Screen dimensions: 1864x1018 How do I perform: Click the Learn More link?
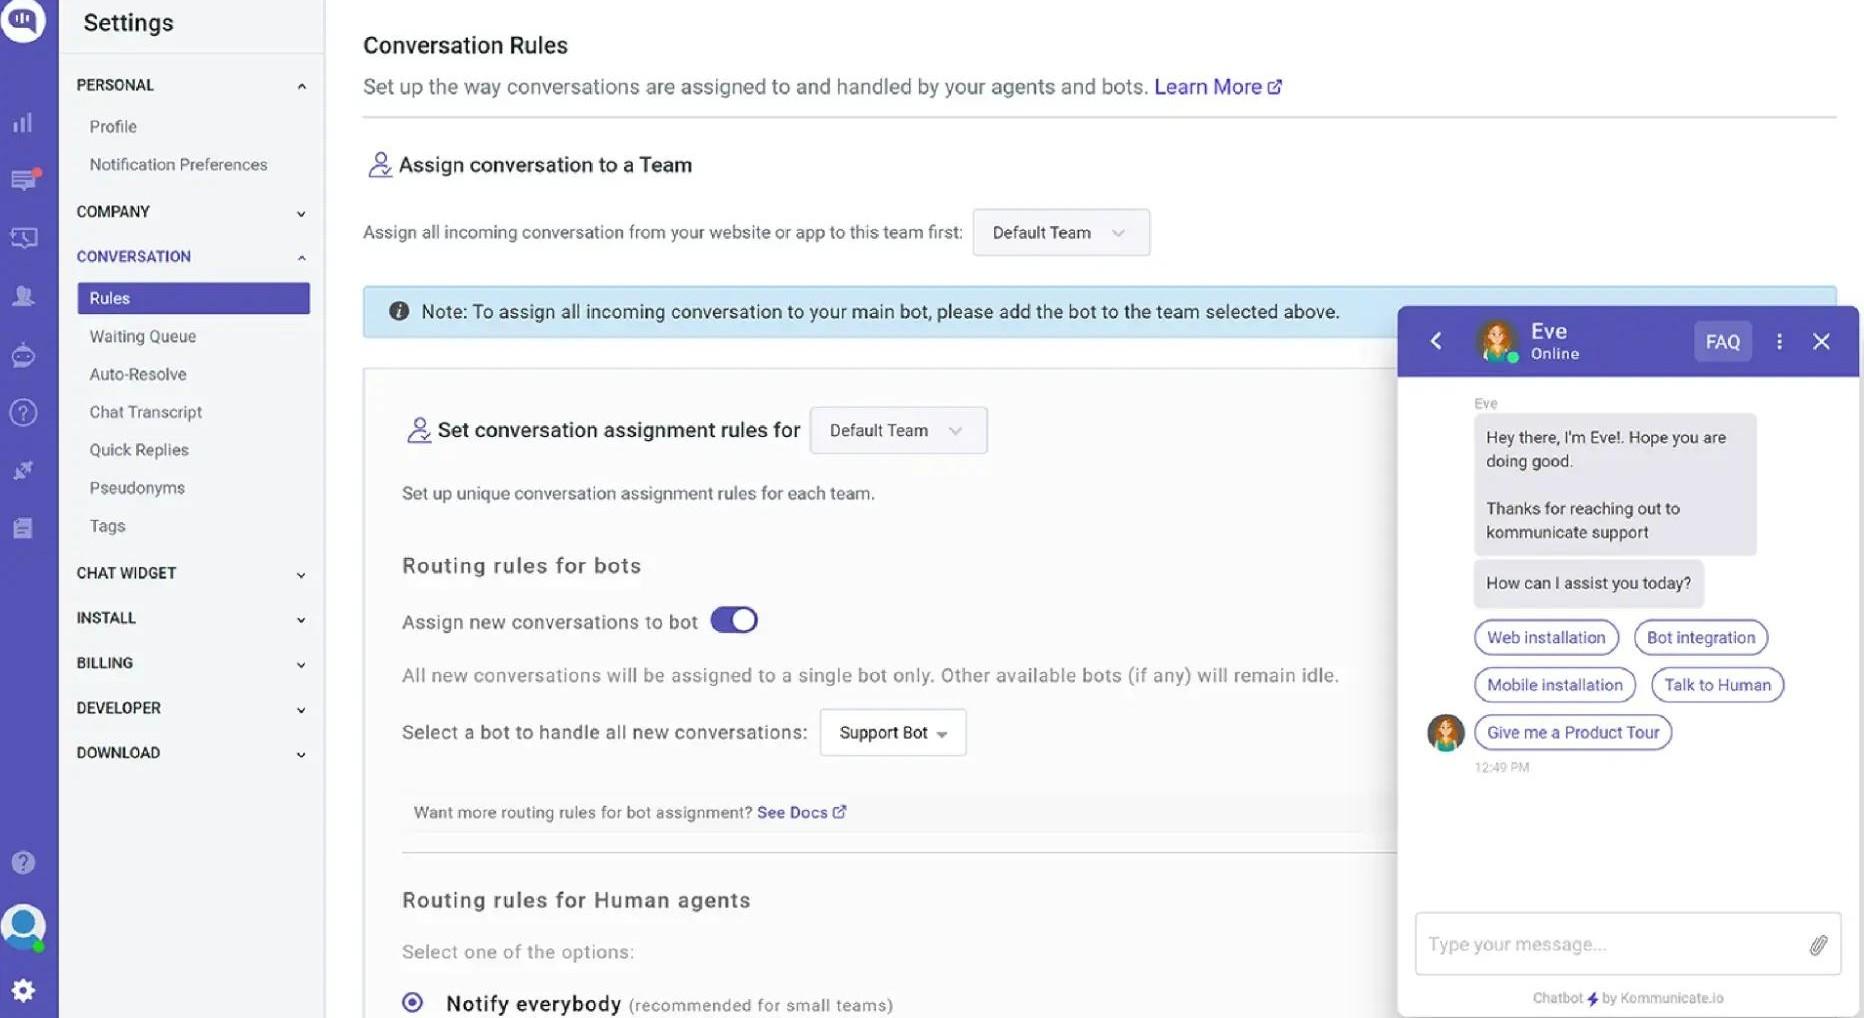1218,87
